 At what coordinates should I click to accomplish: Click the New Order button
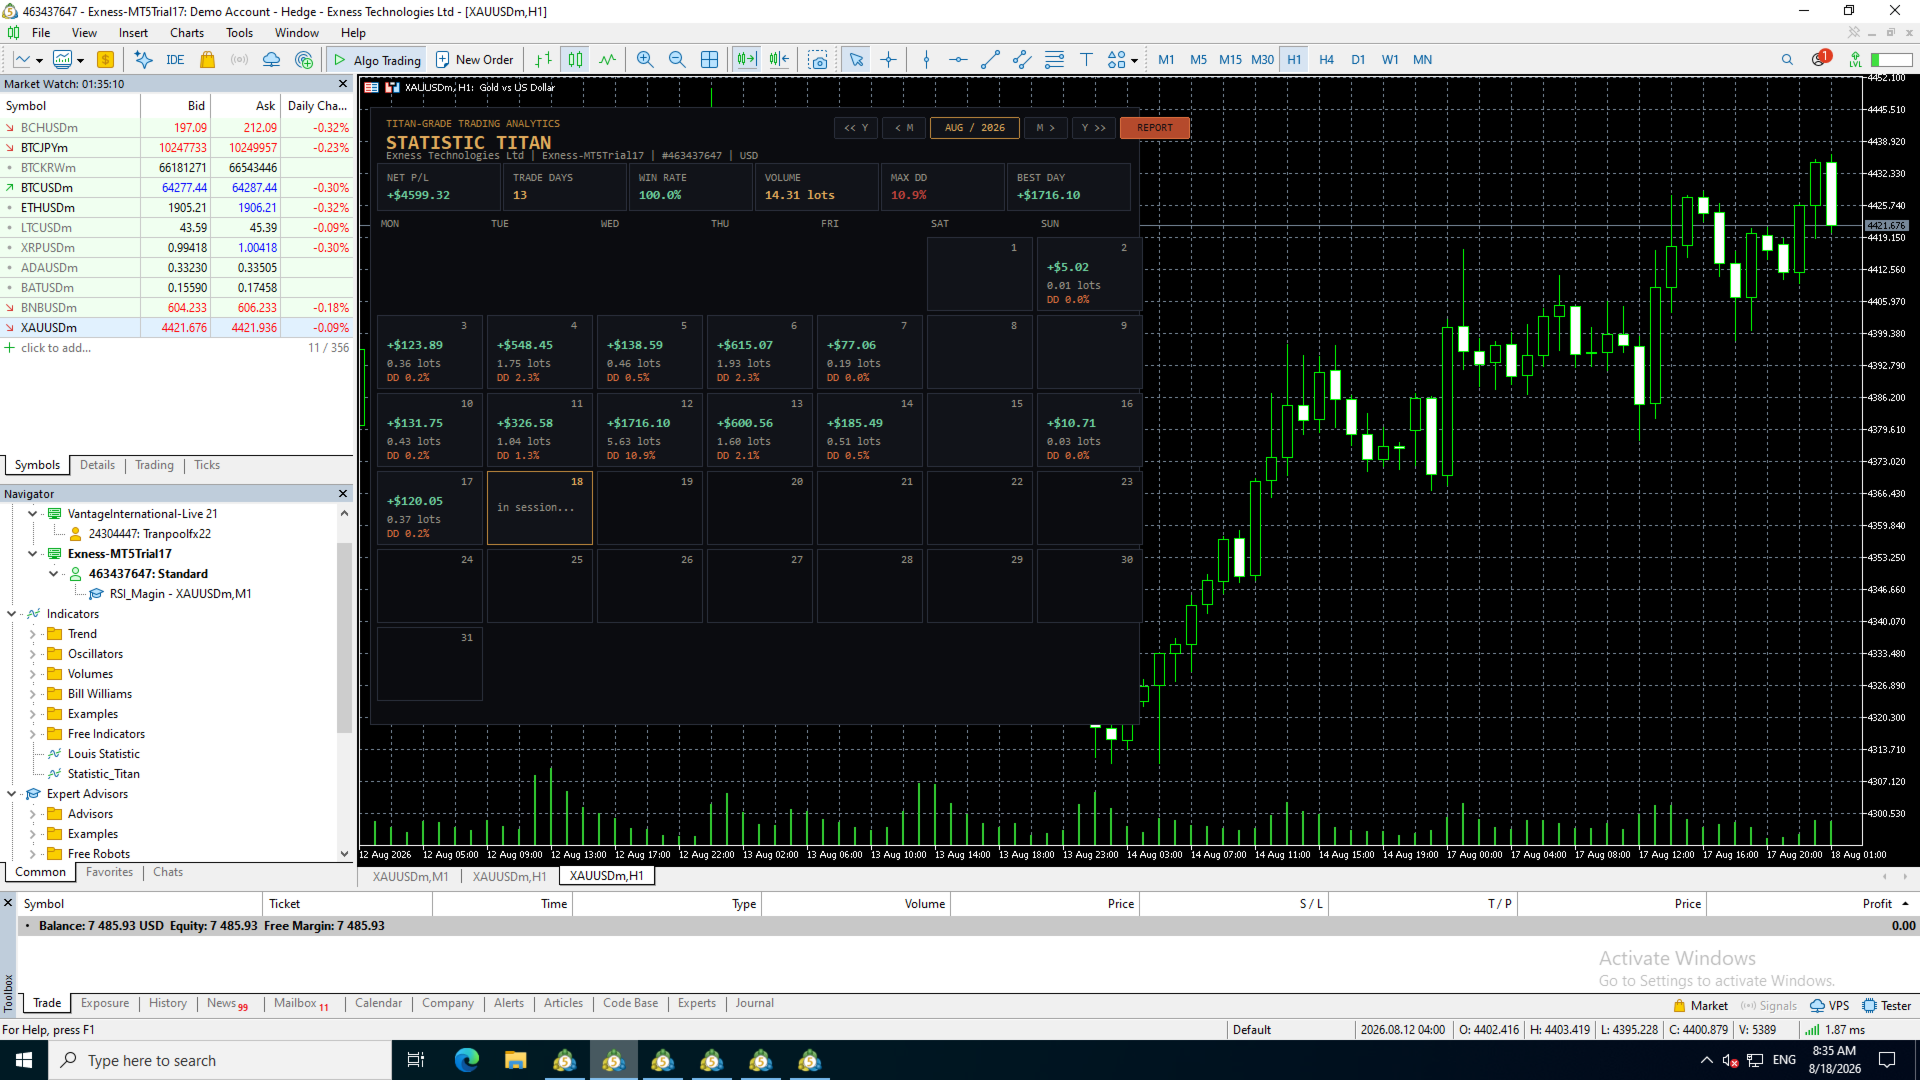[x=475, y=60]
